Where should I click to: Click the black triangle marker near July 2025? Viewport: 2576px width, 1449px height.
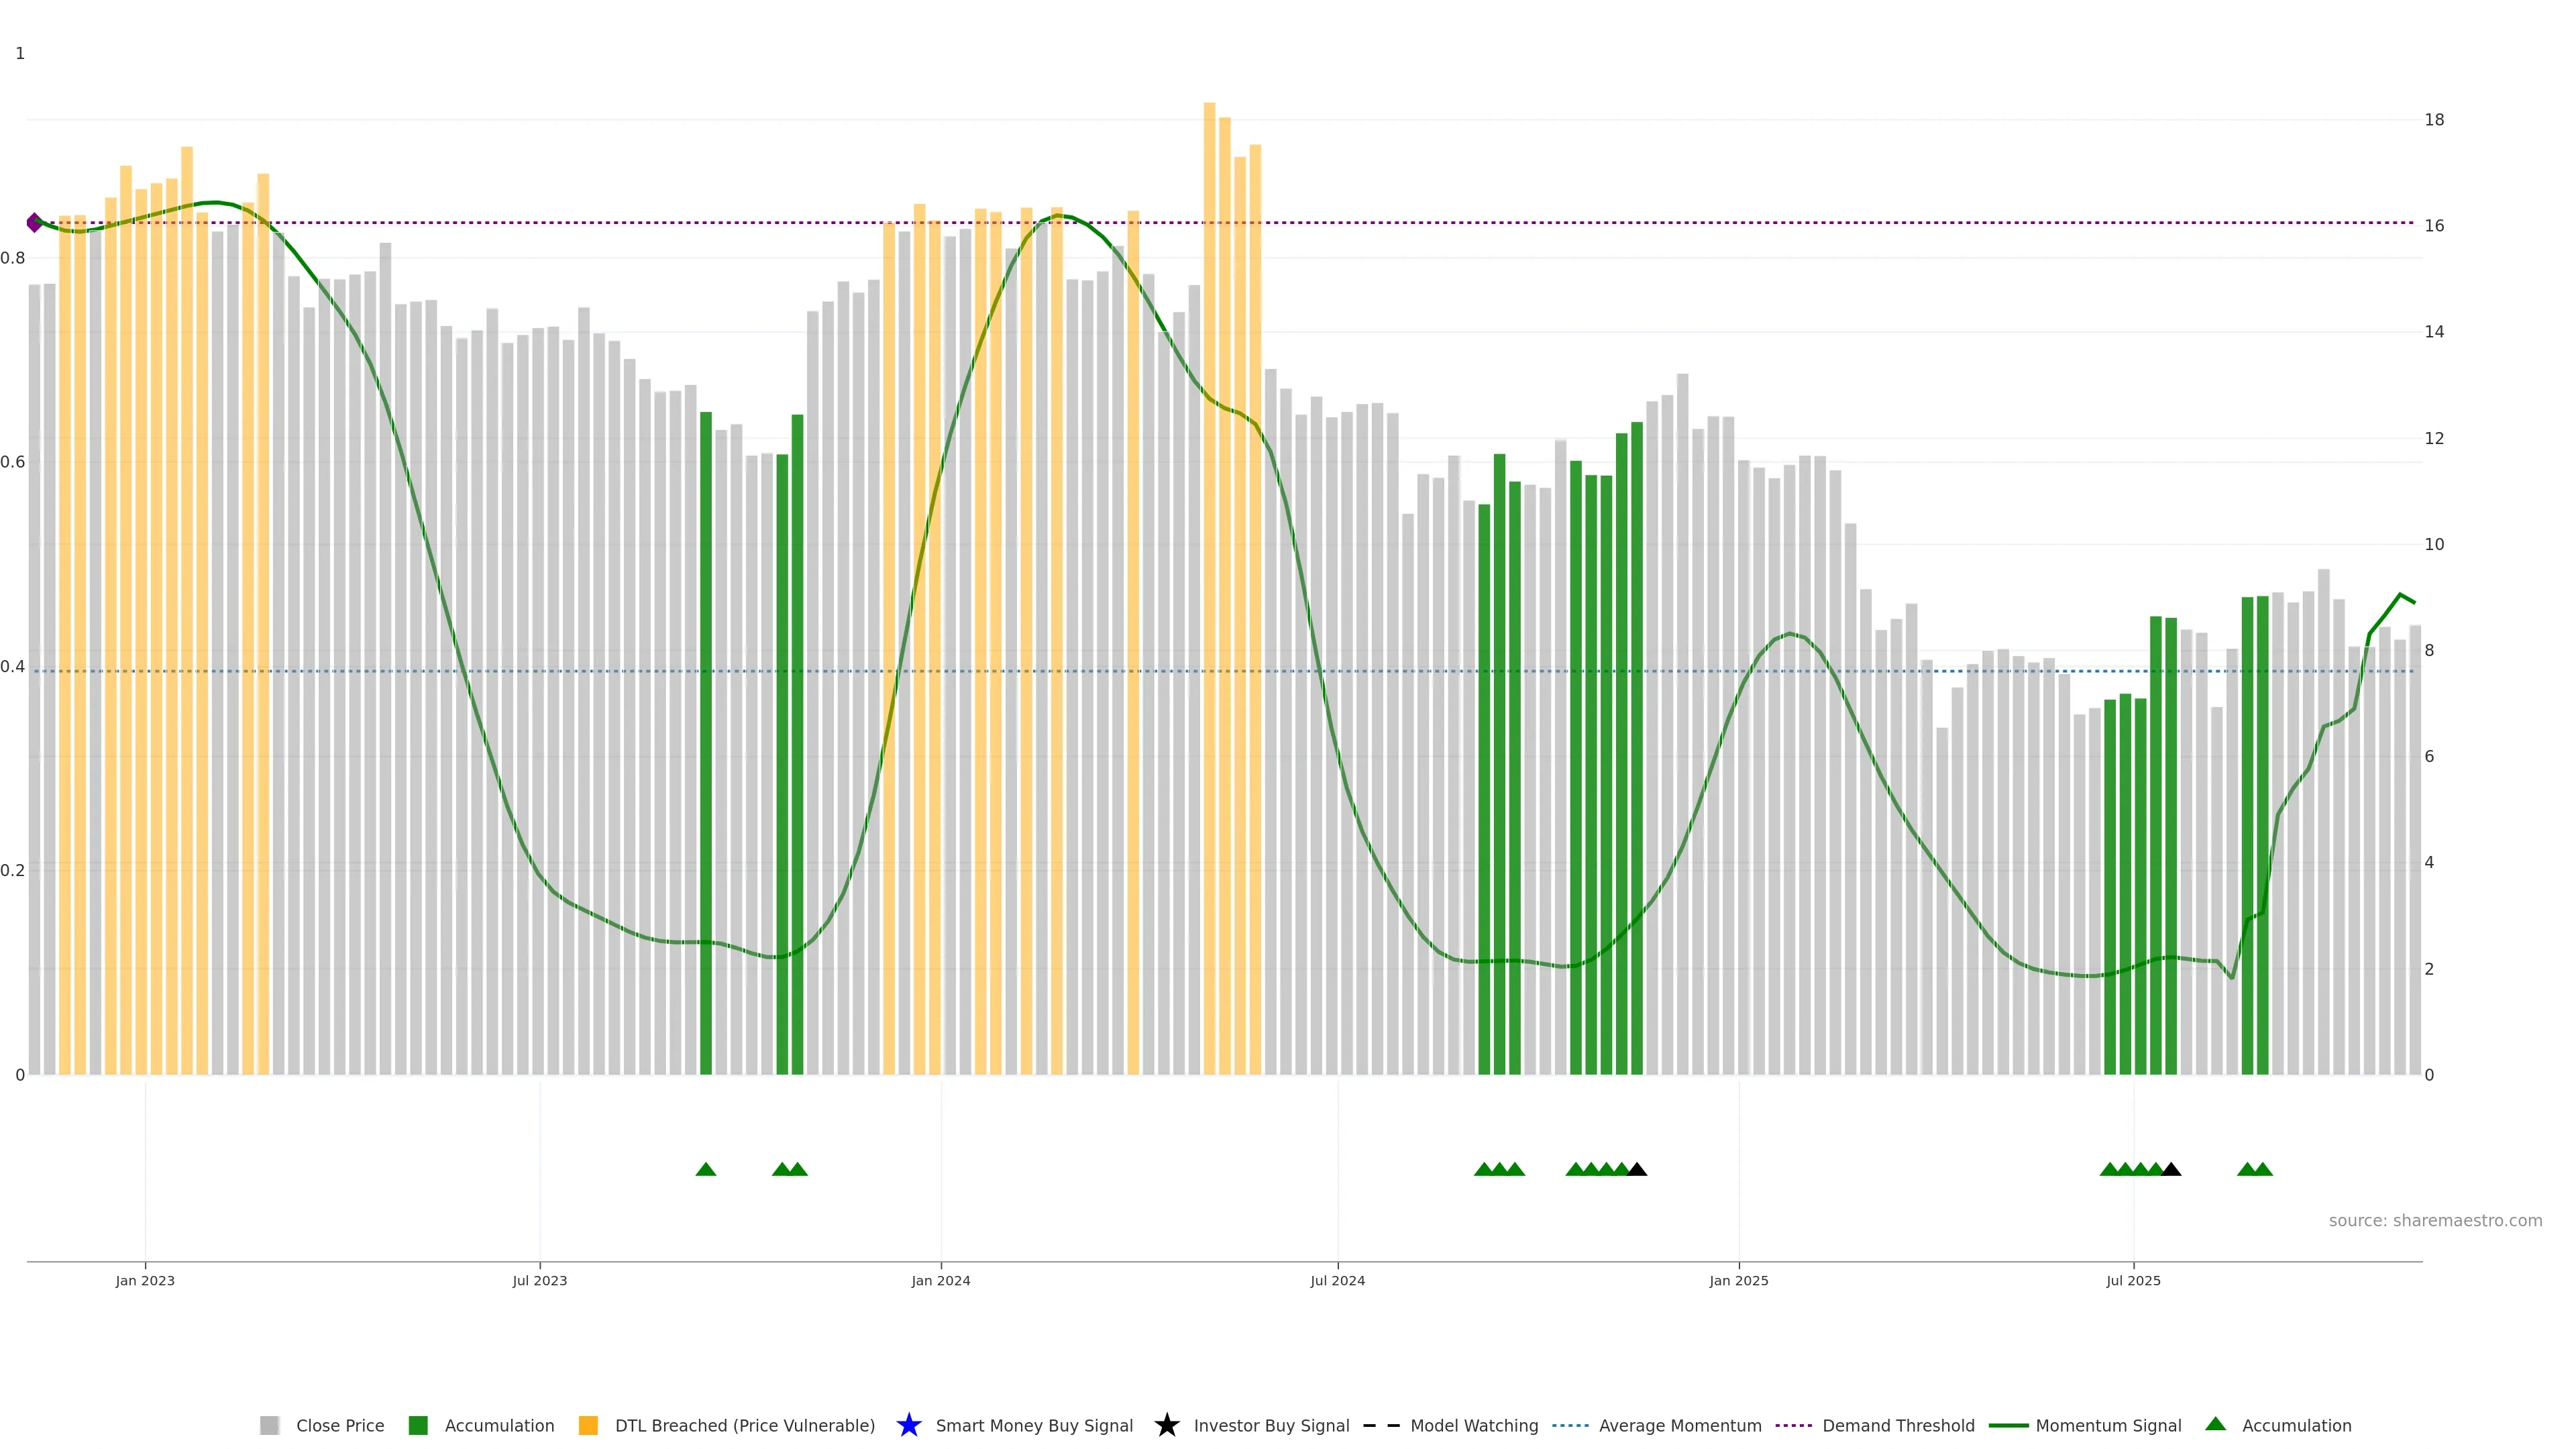2171,1169
